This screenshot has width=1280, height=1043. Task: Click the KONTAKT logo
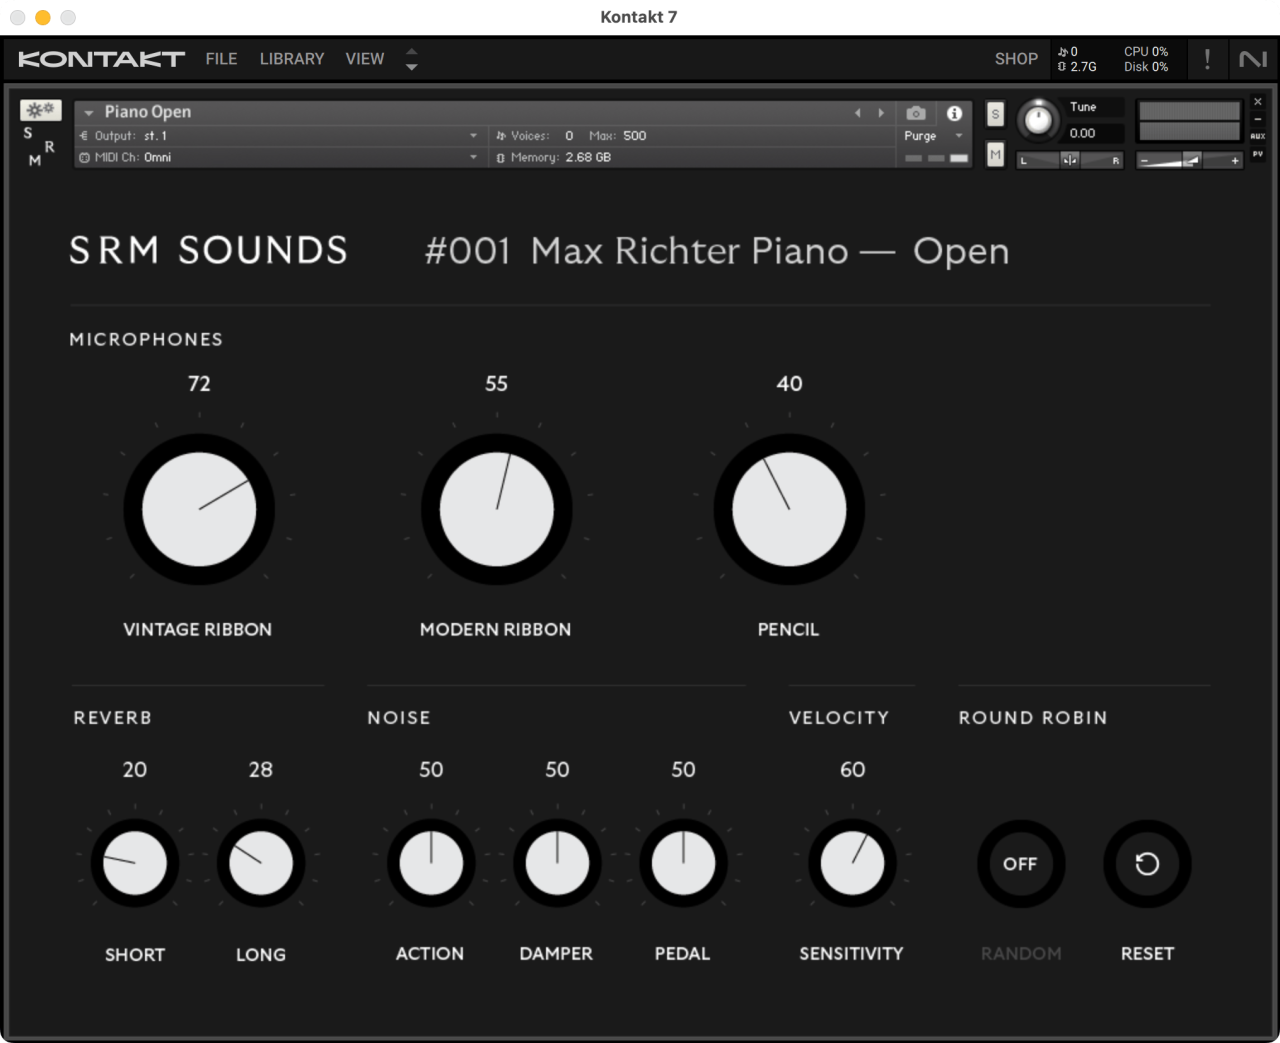point(100,58)
